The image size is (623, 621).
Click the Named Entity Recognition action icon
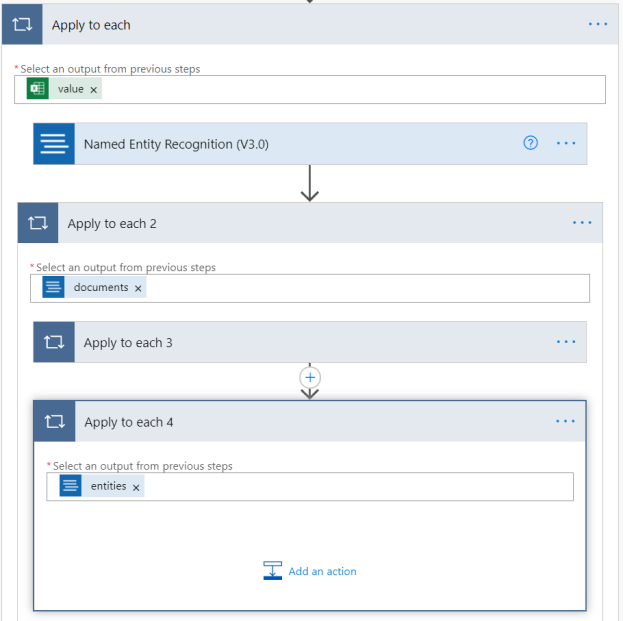pyautogui.click(x=54, y=144)
